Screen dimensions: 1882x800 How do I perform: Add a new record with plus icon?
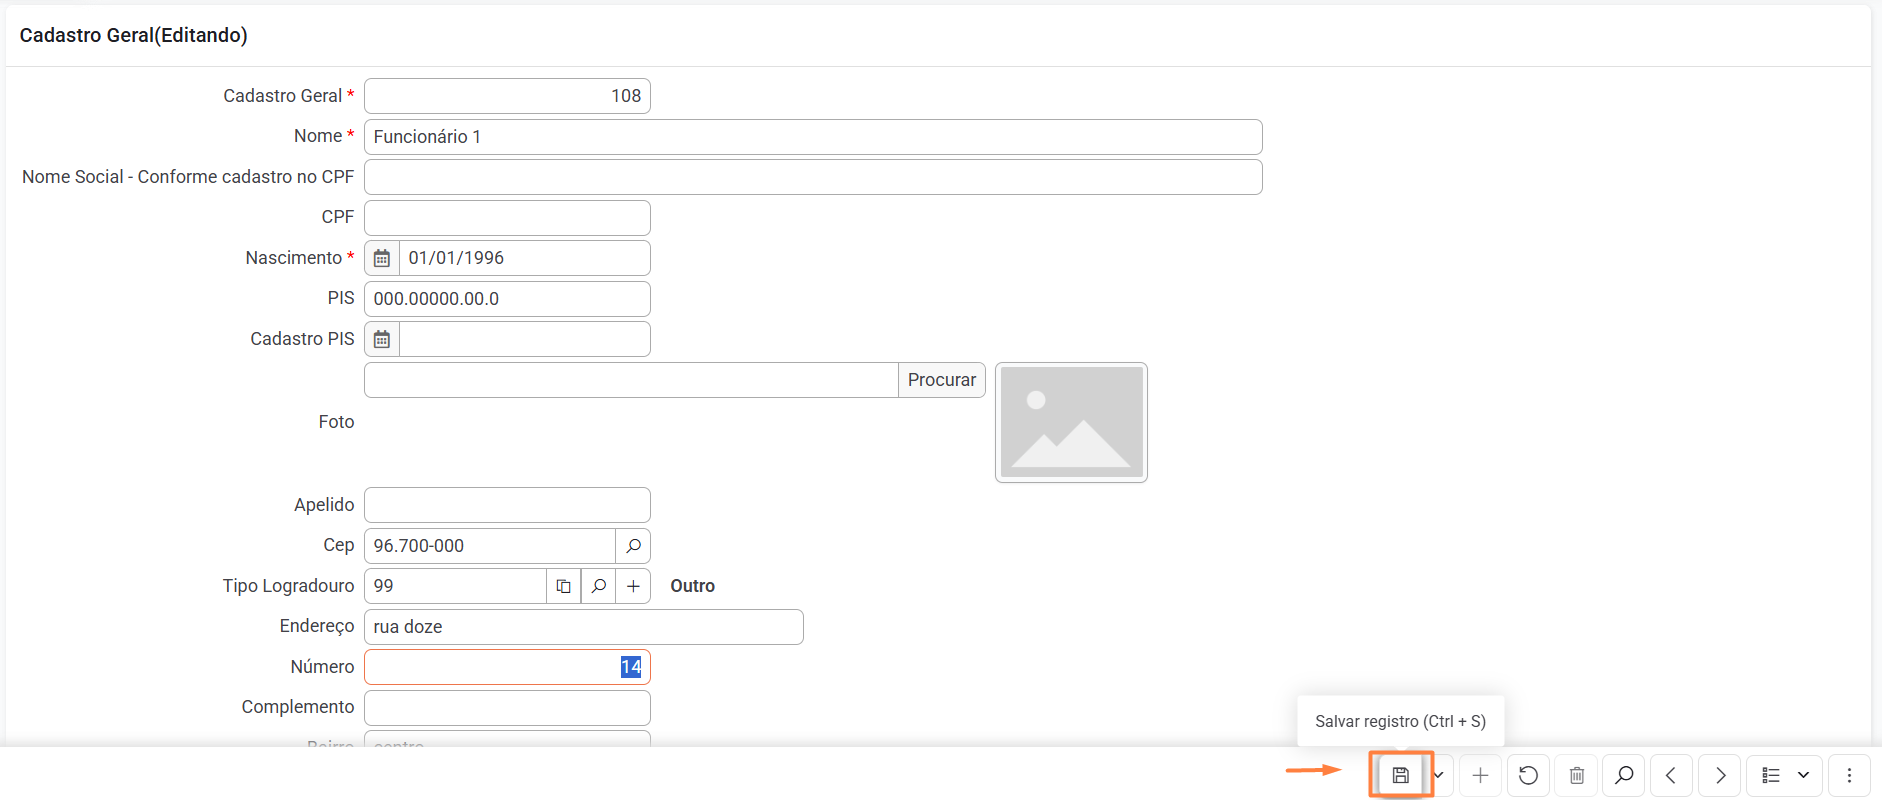[1480, 775]
